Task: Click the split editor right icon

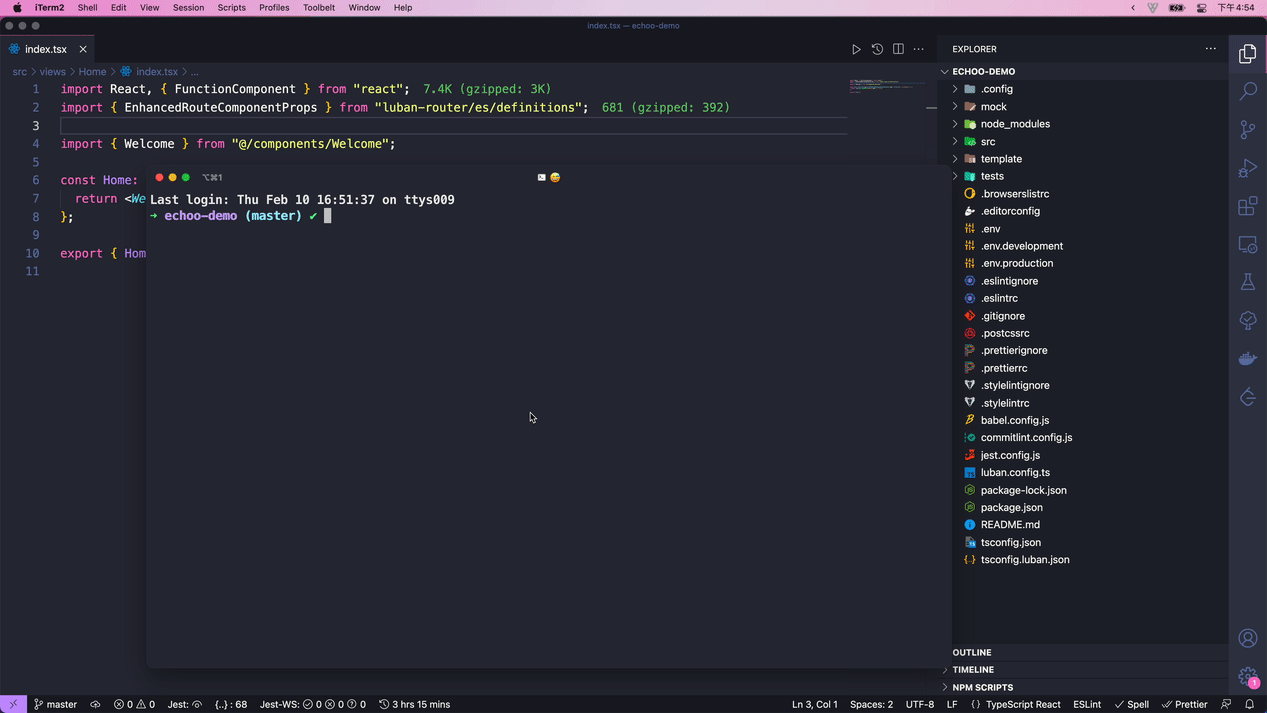Action: coord(898,49)
